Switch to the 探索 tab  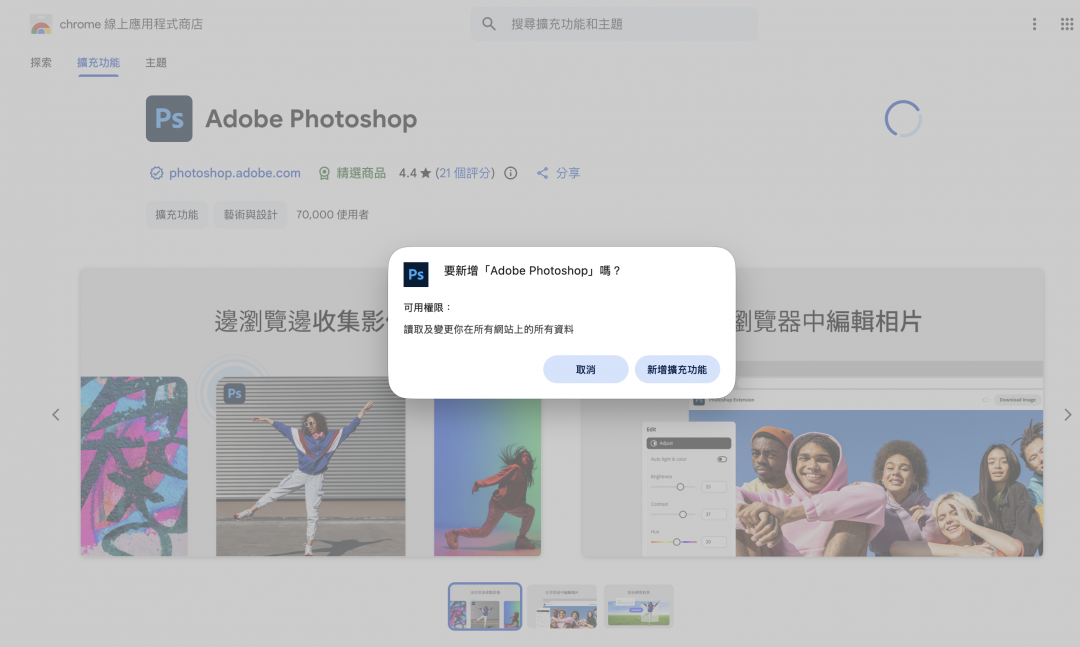41,63
